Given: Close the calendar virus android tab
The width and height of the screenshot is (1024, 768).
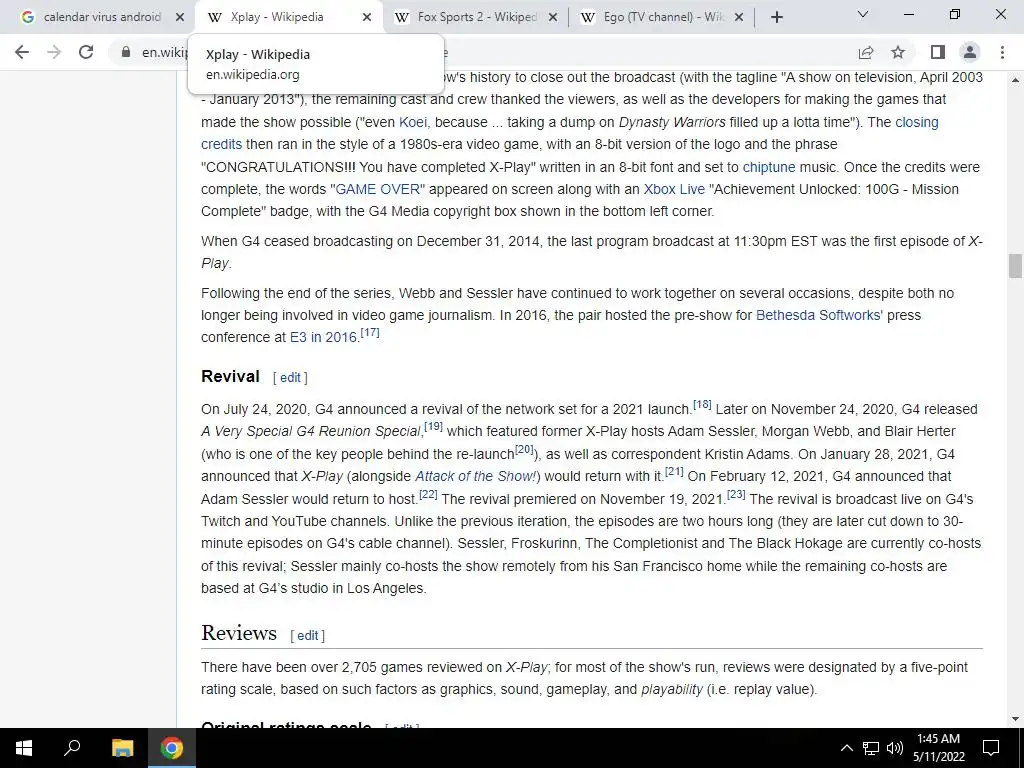Looking at the screenshot, I should point(180,17).
